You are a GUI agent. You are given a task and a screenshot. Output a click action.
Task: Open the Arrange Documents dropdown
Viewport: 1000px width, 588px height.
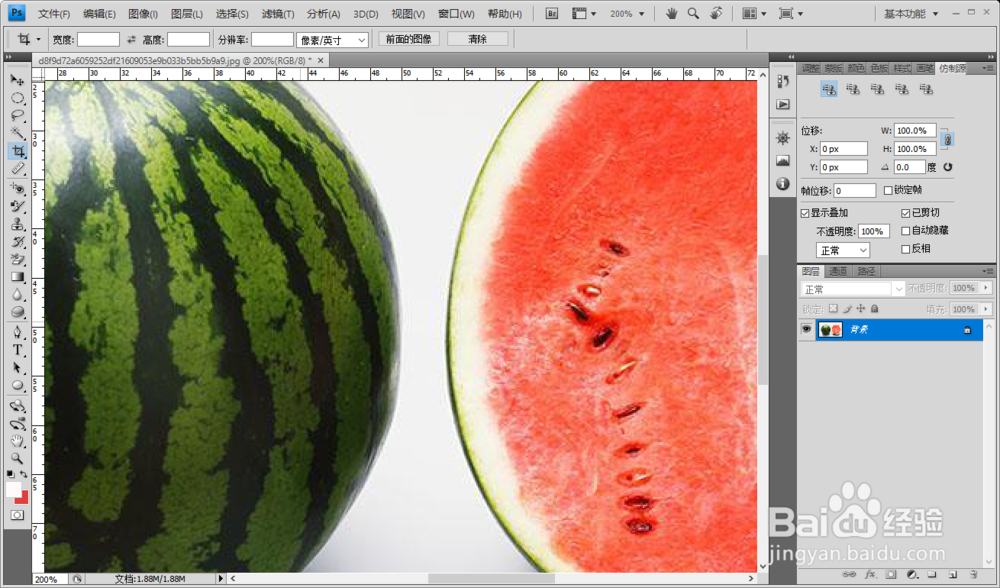[x=754, y=13]
